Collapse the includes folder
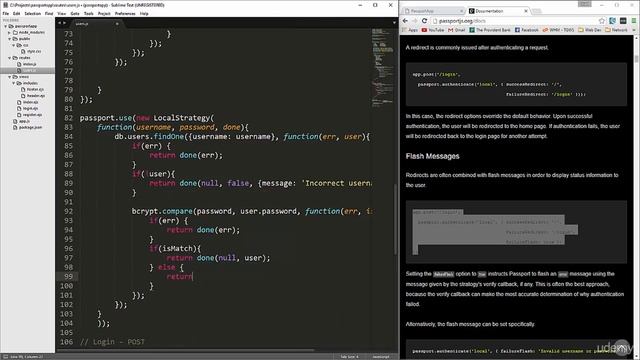 point(14,83)
